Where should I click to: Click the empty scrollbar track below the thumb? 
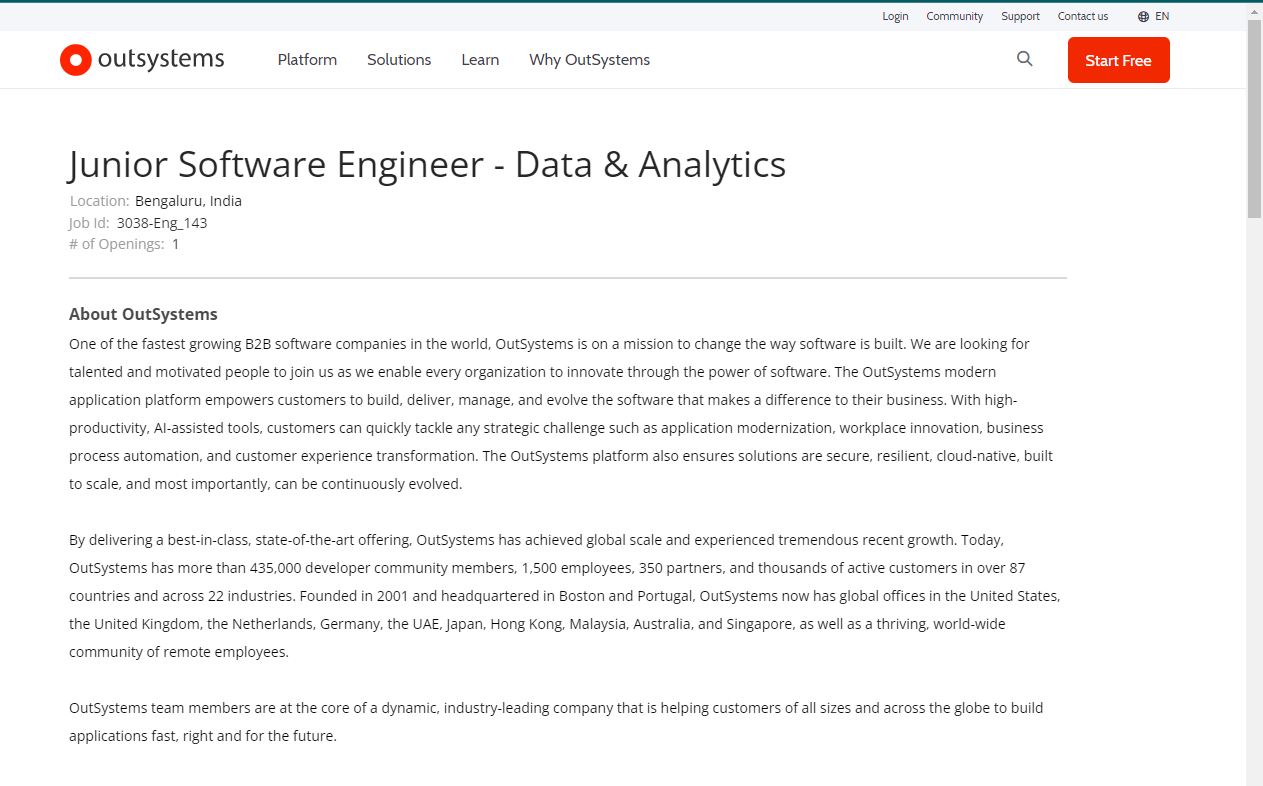[1254, 500]
